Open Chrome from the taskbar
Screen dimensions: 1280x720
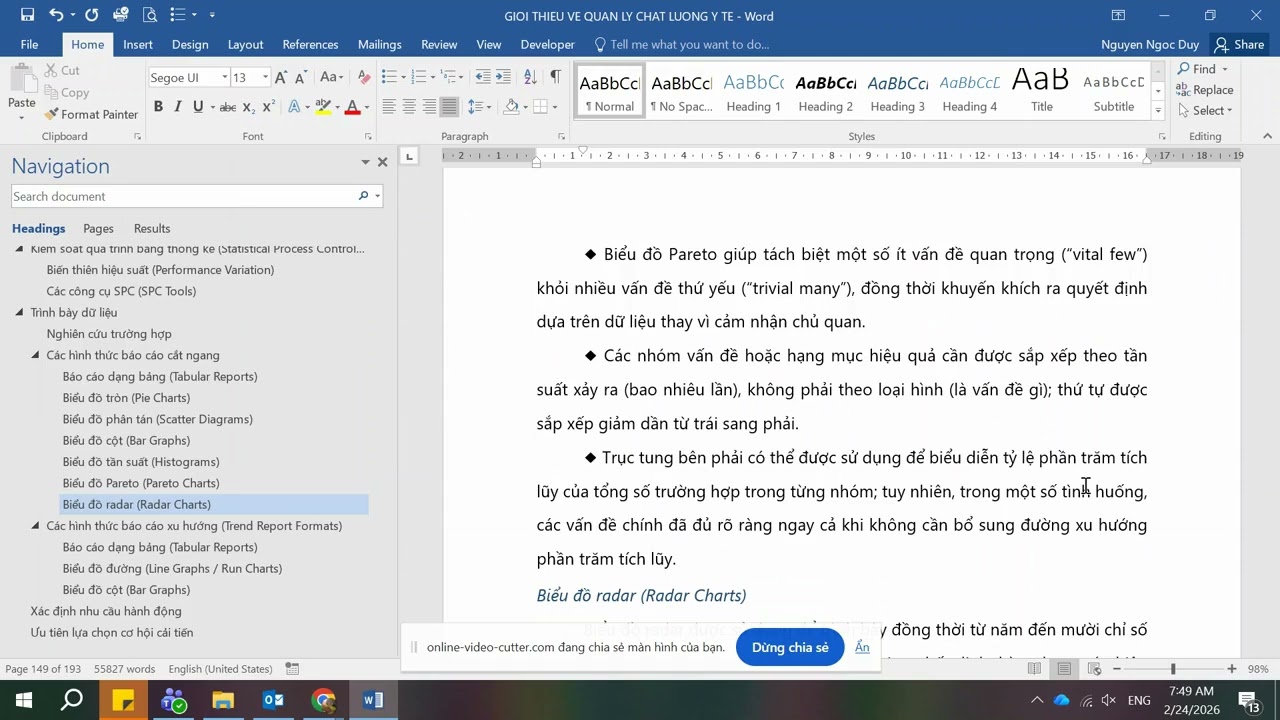(x=323, y=700)
